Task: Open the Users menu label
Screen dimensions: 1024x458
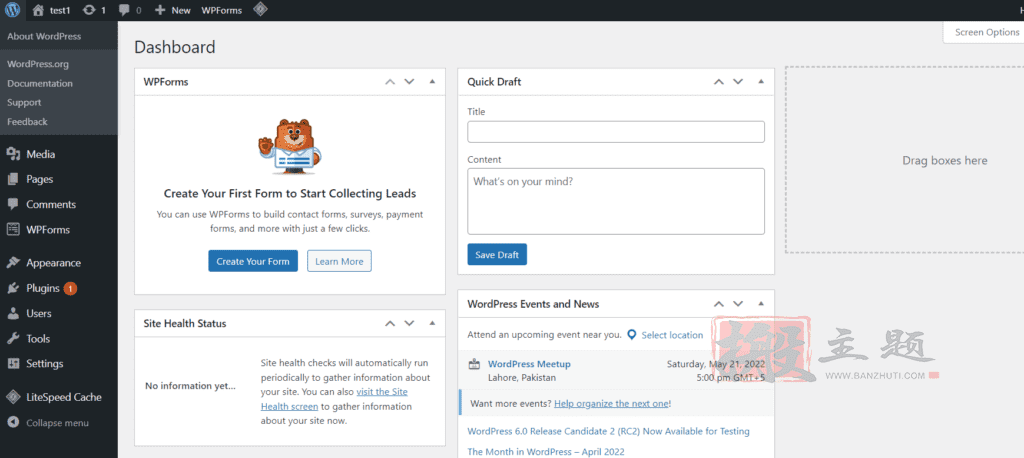Action: (39, 313)
